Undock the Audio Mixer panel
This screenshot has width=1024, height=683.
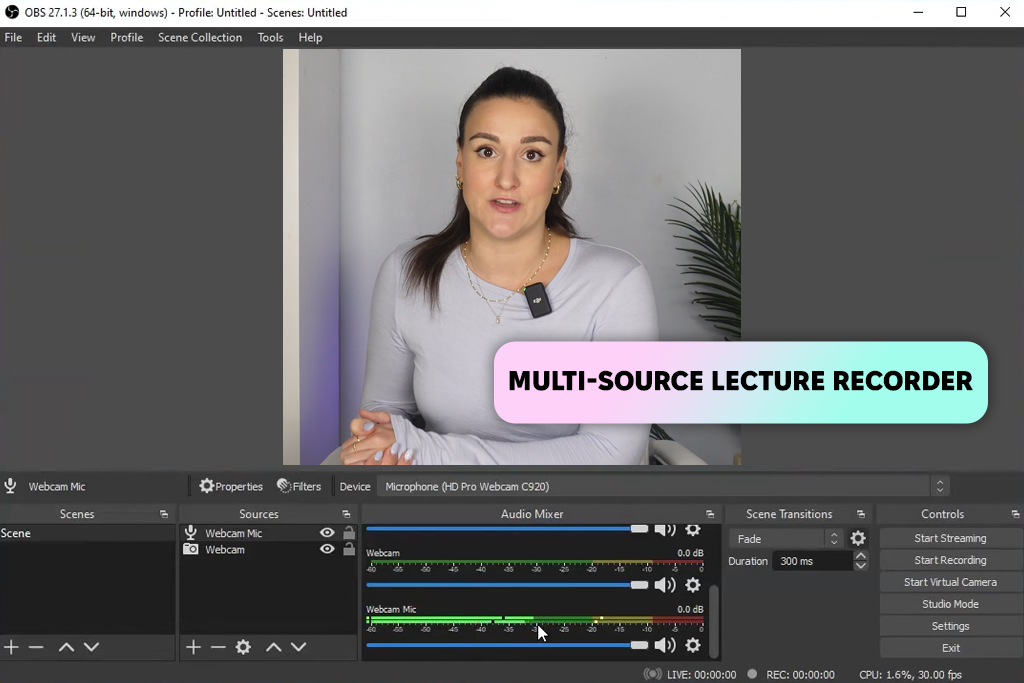point(710,515)
